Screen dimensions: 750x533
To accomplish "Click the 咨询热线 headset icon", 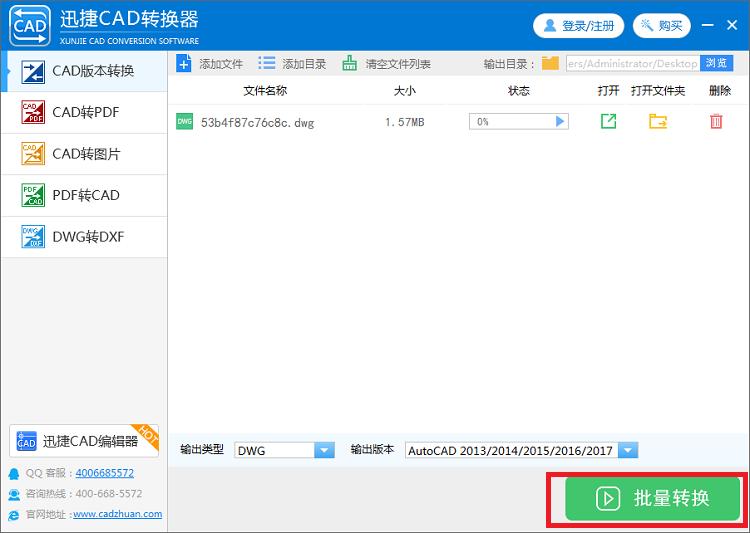I will tap(14, 494).
